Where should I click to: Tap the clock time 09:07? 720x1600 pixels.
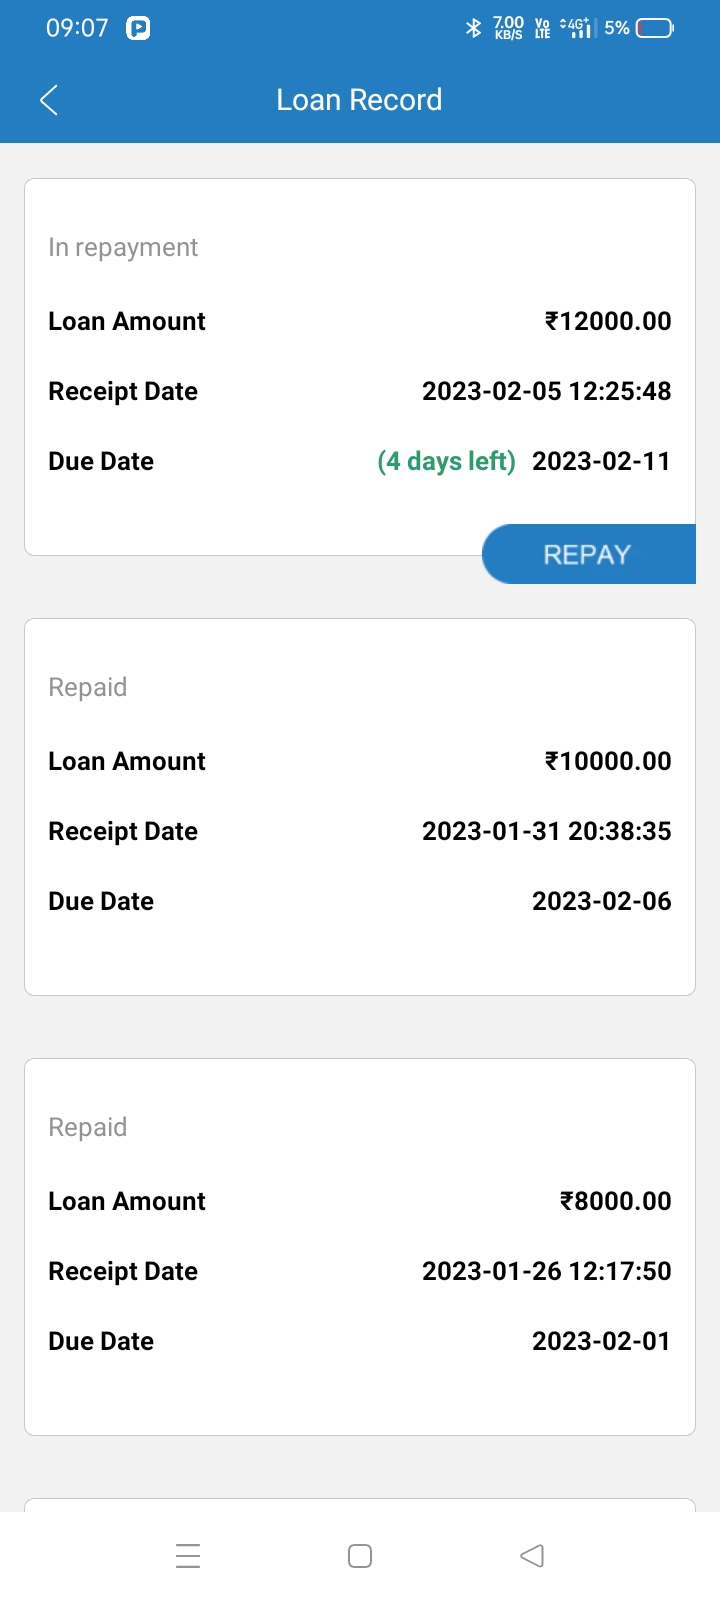click(77, 28)
